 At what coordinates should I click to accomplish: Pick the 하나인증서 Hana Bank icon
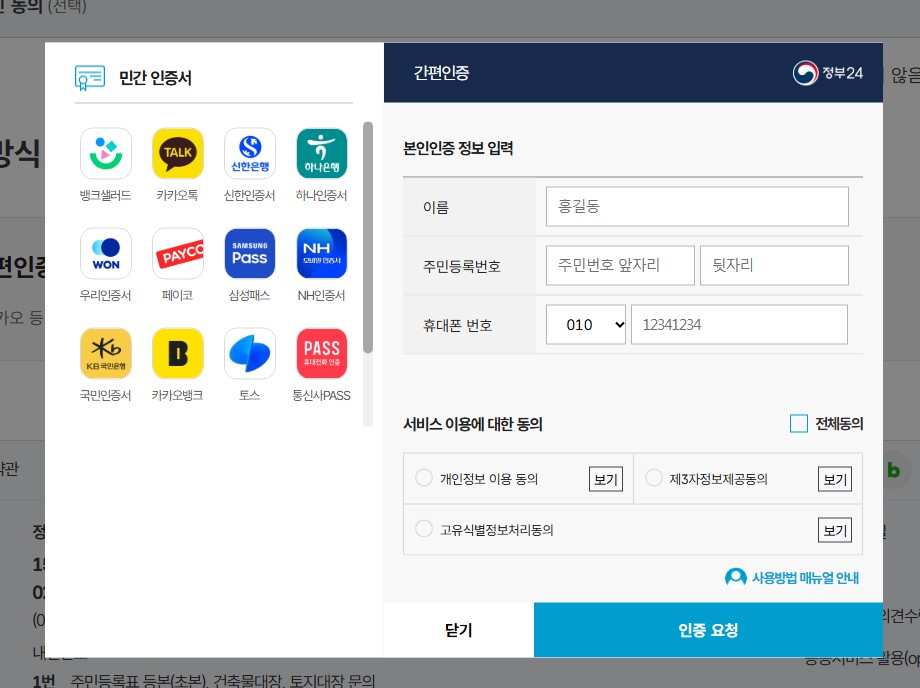click(x=322, y=154)
